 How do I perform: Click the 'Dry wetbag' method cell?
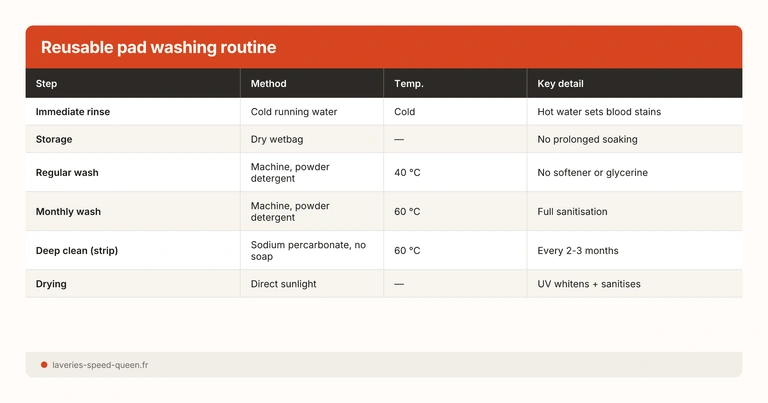[278, 139]
